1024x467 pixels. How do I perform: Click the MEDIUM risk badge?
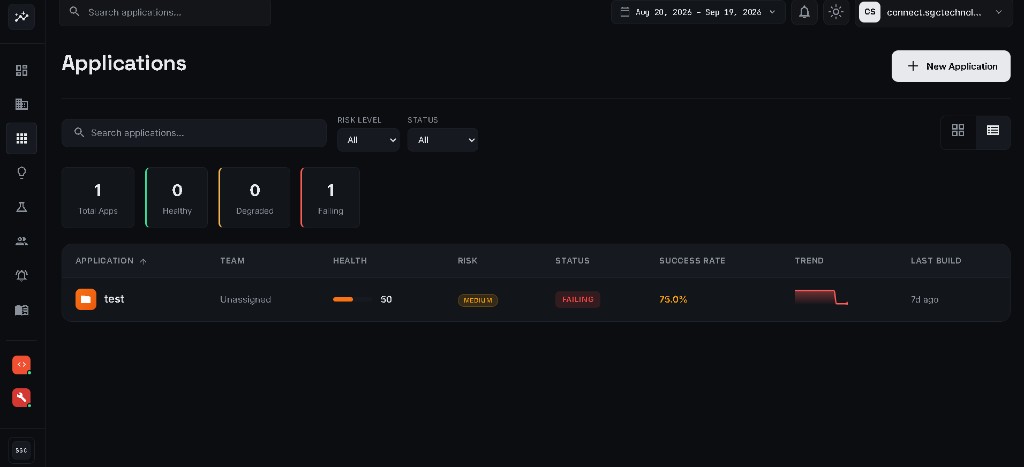477,300
